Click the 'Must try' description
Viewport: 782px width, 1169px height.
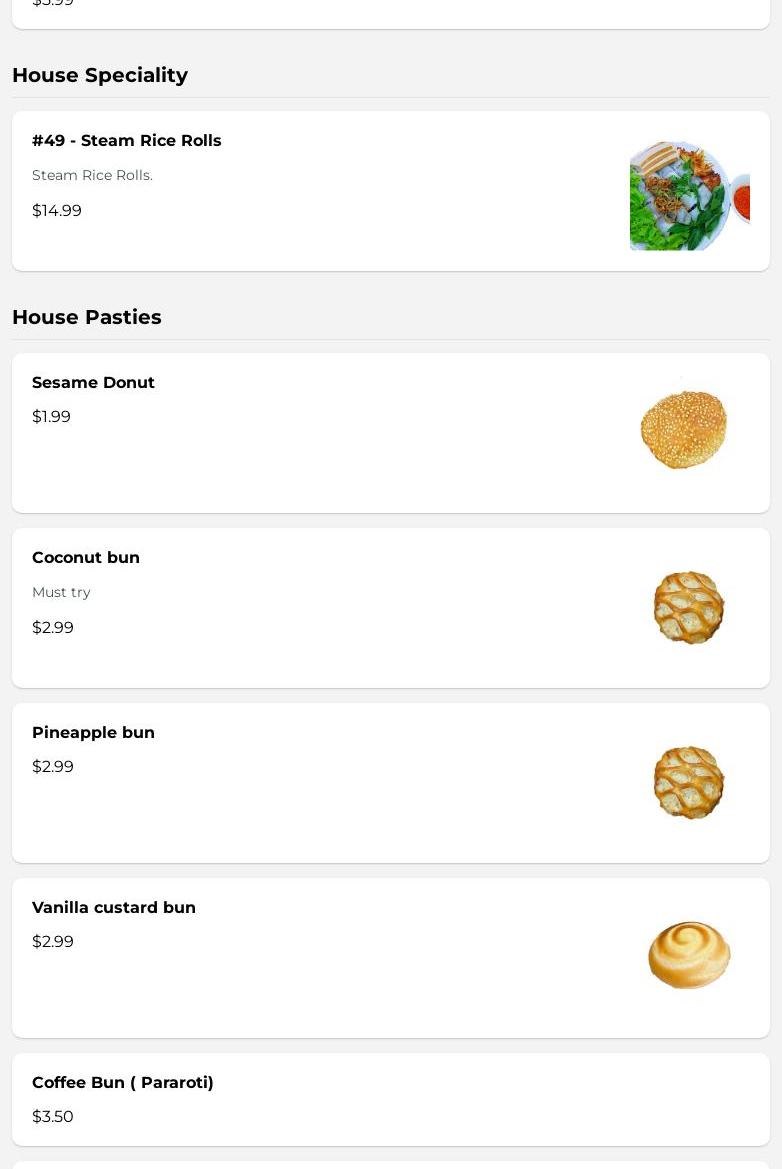click(61, 592)
